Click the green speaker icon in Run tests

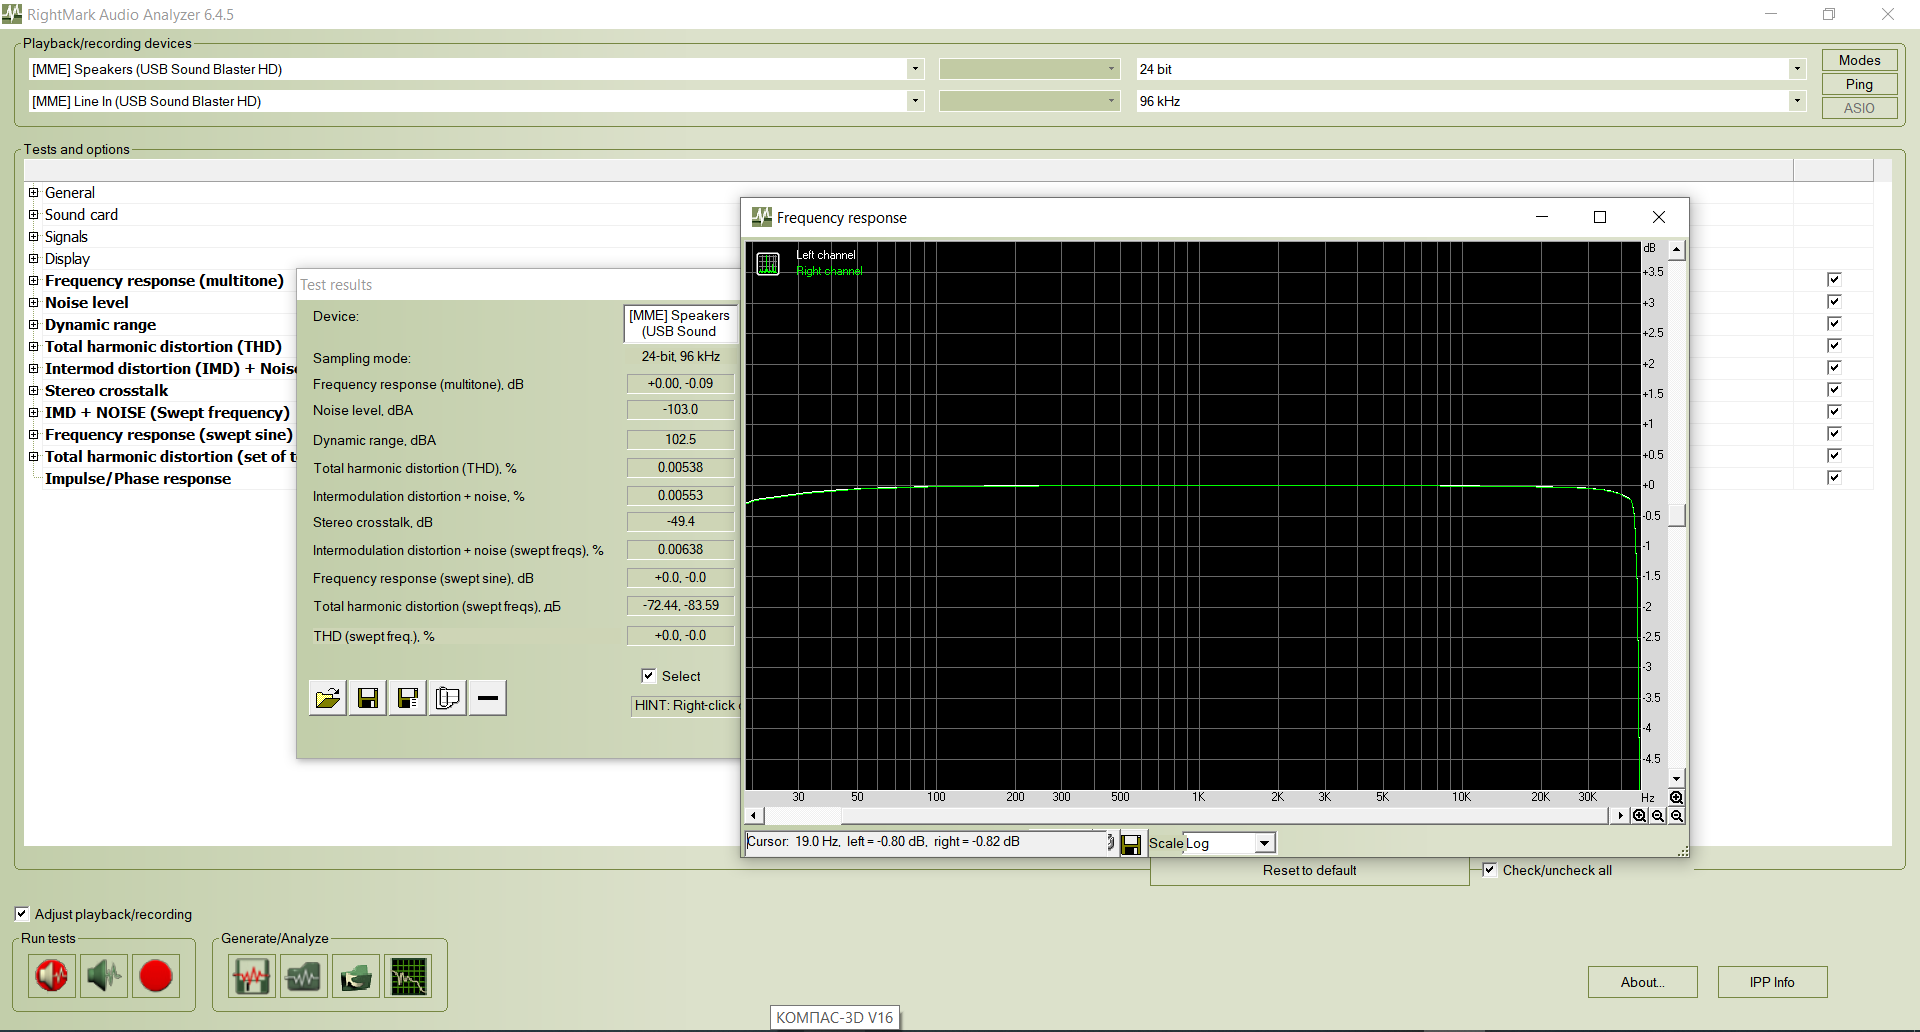click(103, 976)
